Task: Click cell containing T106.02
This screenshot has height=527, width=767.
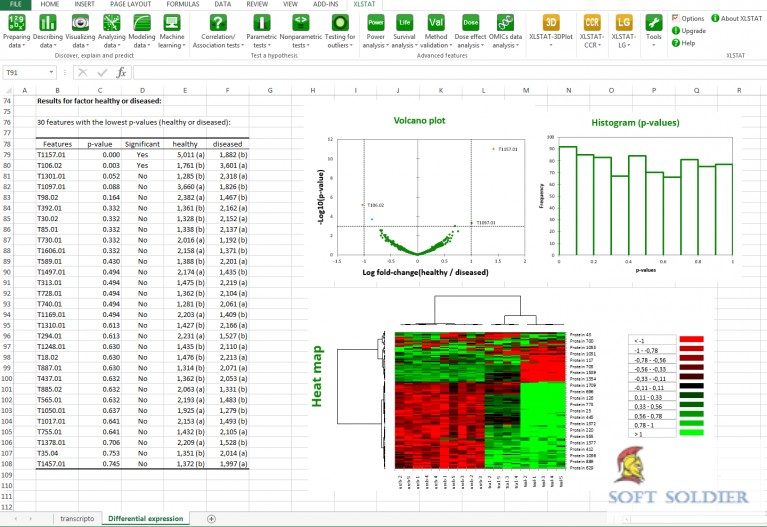Action: [57, 165]
